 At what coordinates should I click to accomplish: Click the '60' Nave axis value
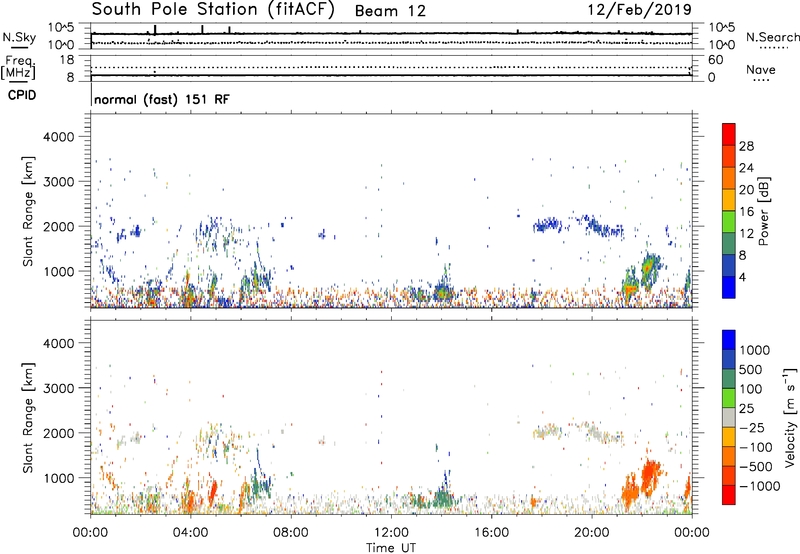point(715,60)
